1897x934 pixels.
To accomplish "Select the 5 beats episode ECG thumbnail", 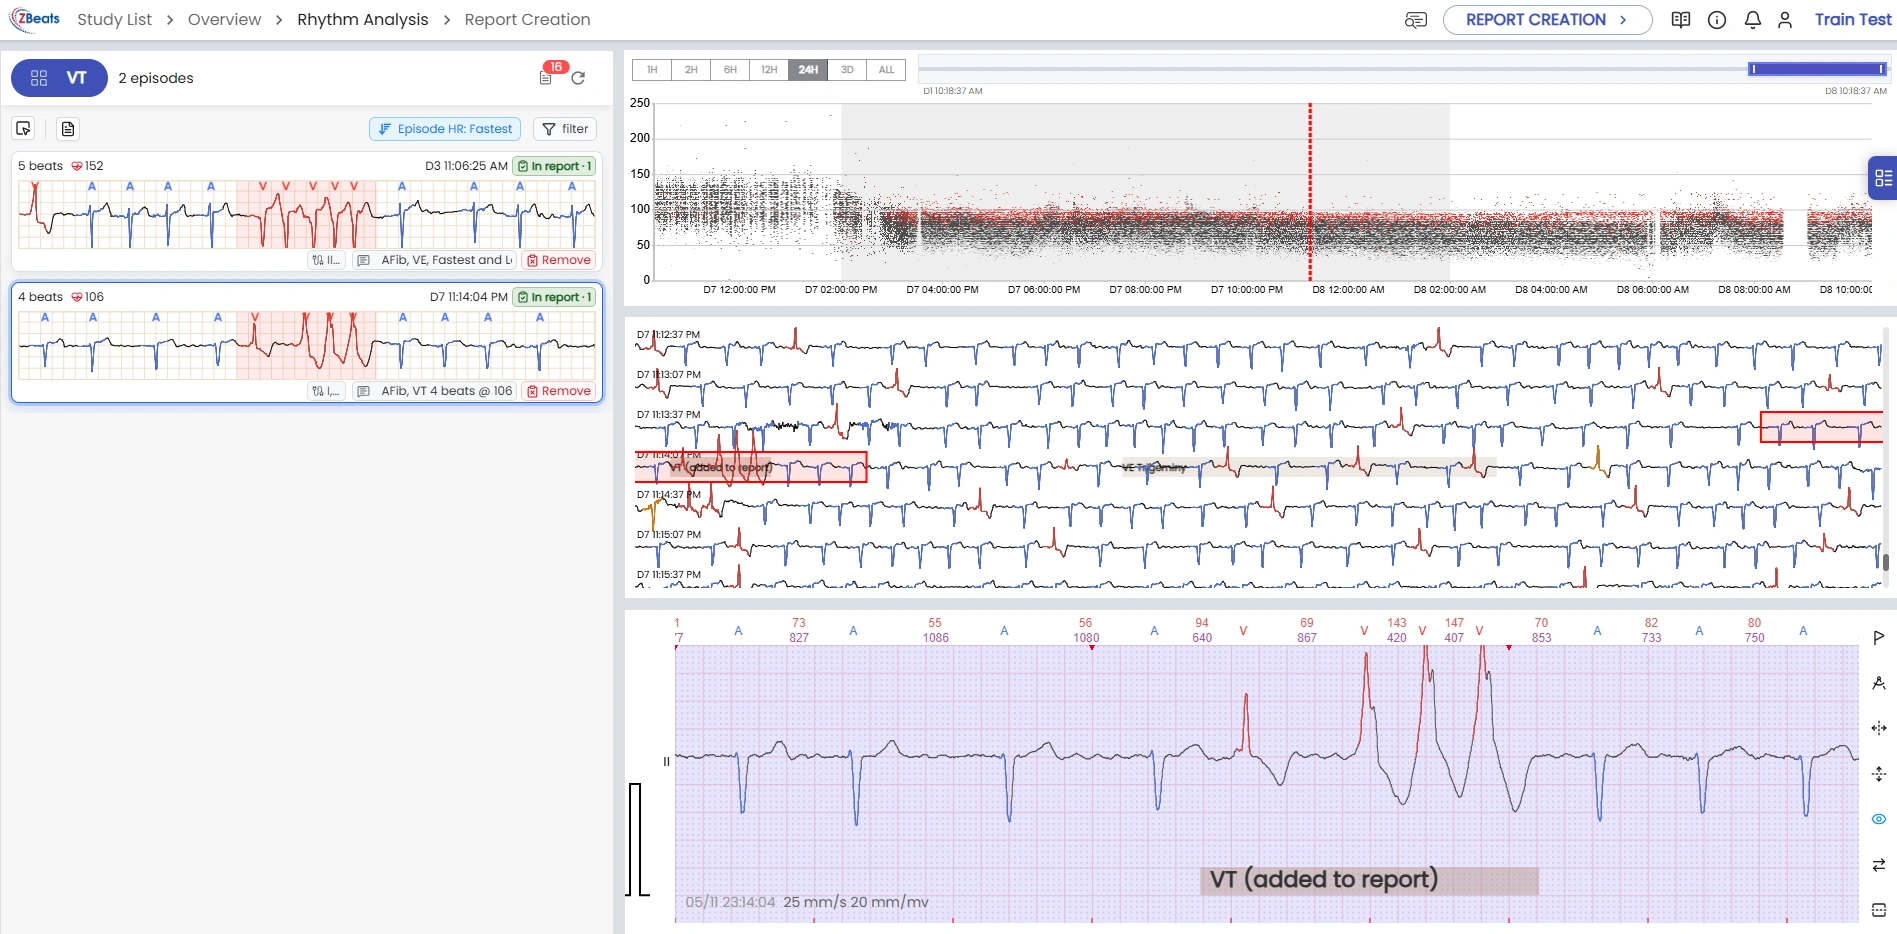I will (306, 214).
